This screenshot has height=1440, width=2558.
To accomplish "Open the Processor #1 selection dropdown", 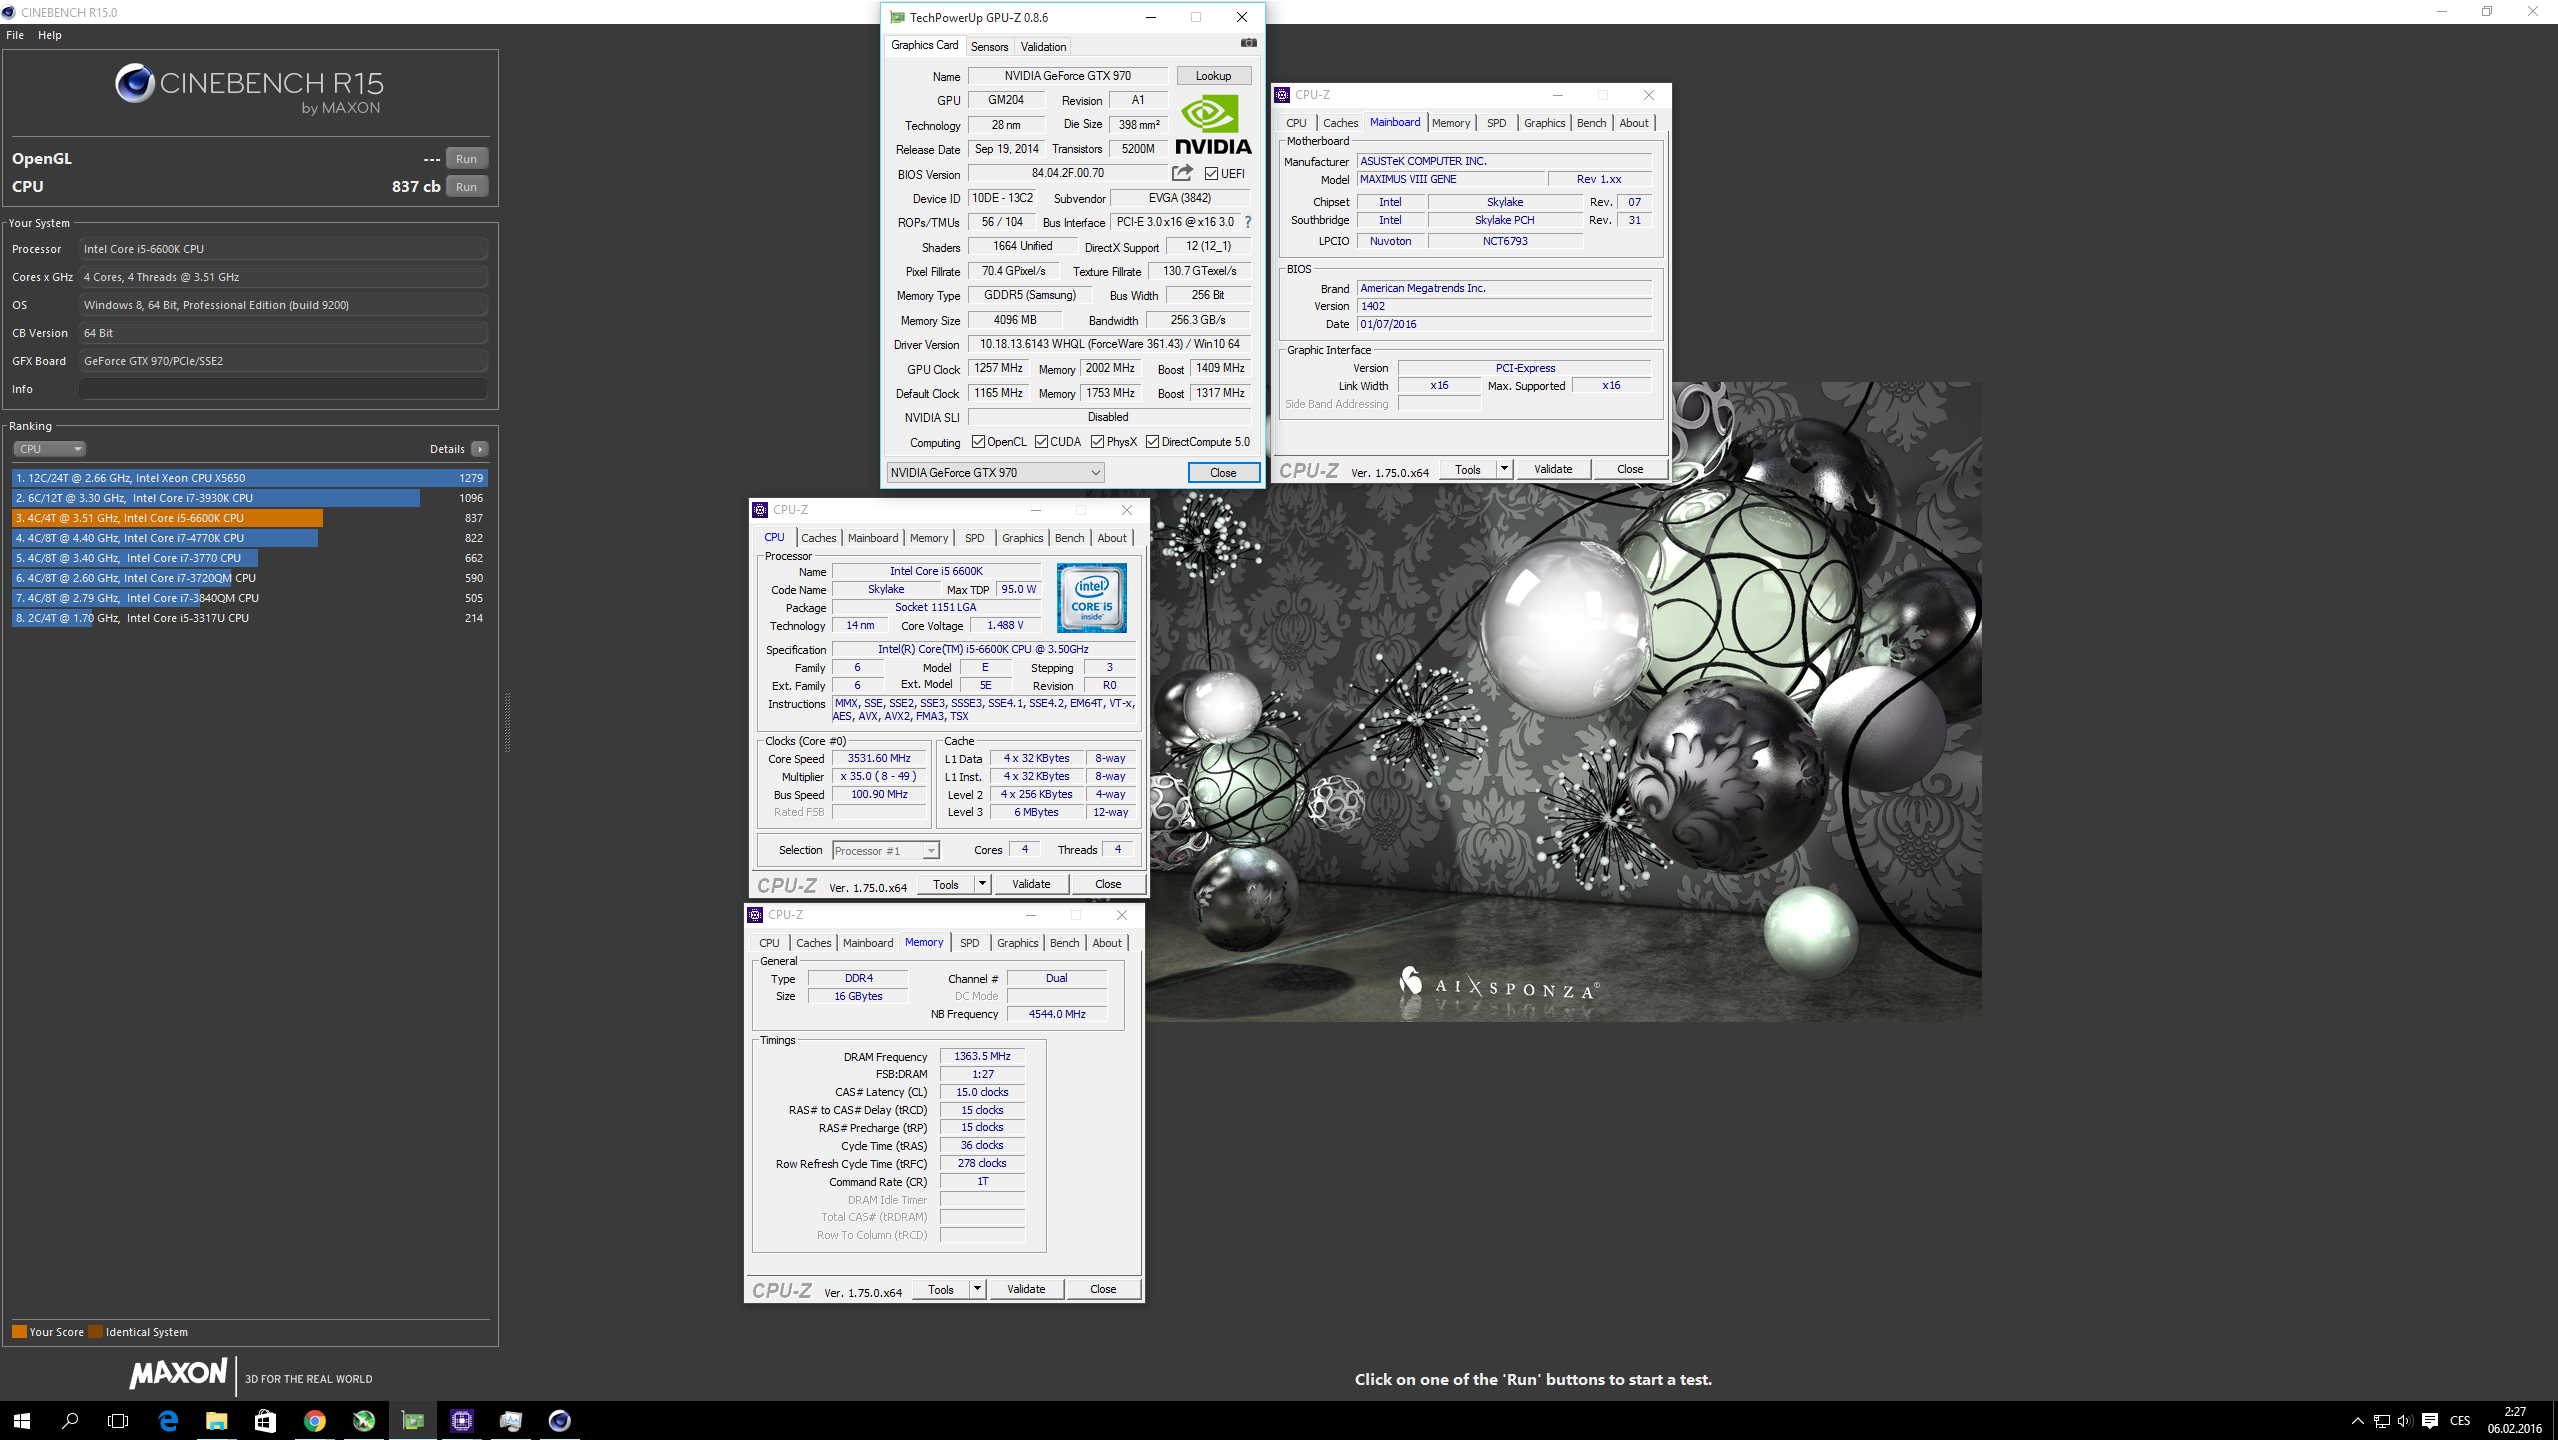I will pos(885,851).
